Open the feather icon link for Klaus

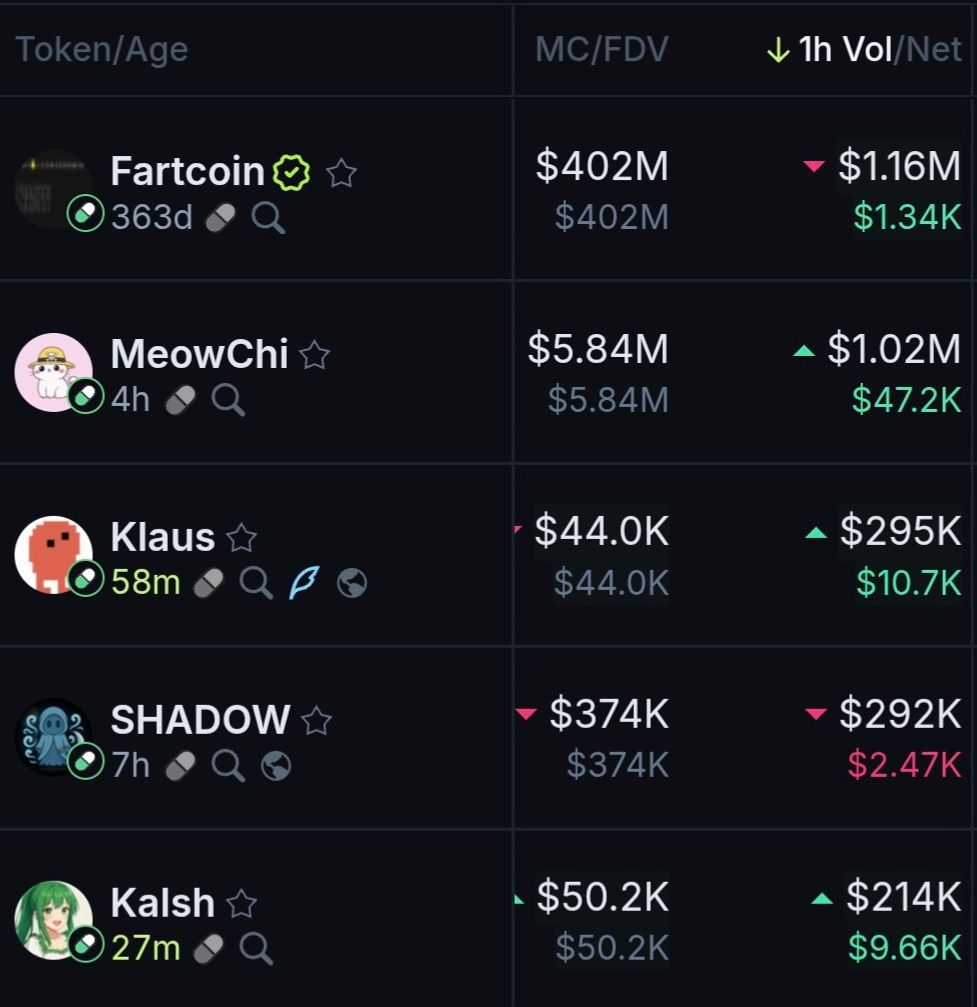coord(304,582)
